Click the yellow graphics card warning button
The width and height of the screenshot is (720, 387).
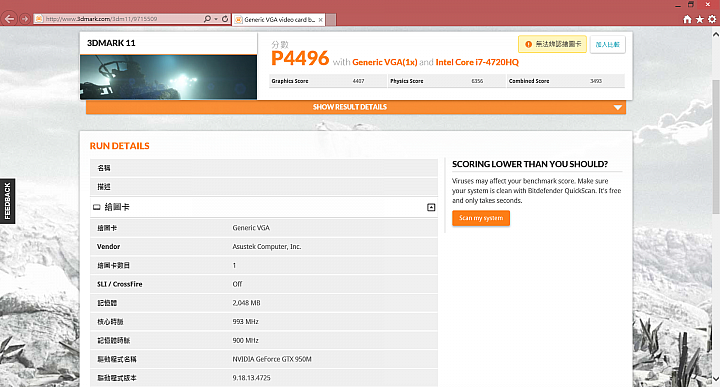click(552, 44)
